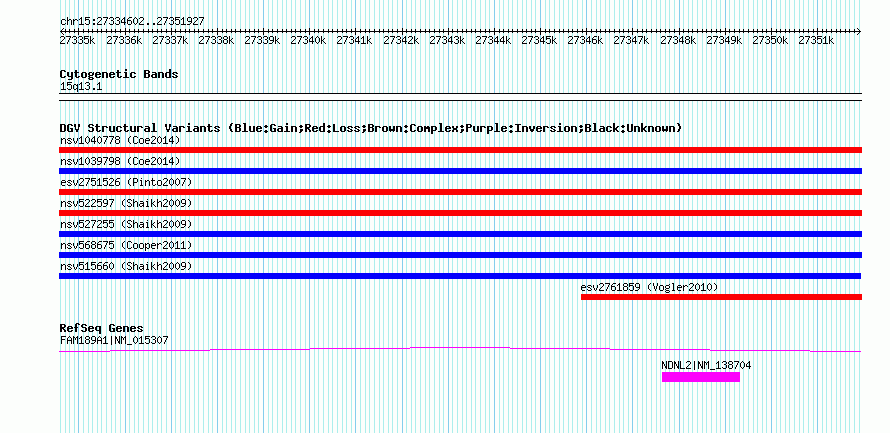Click the red bar under nsv522597

(x=460, y=213)
